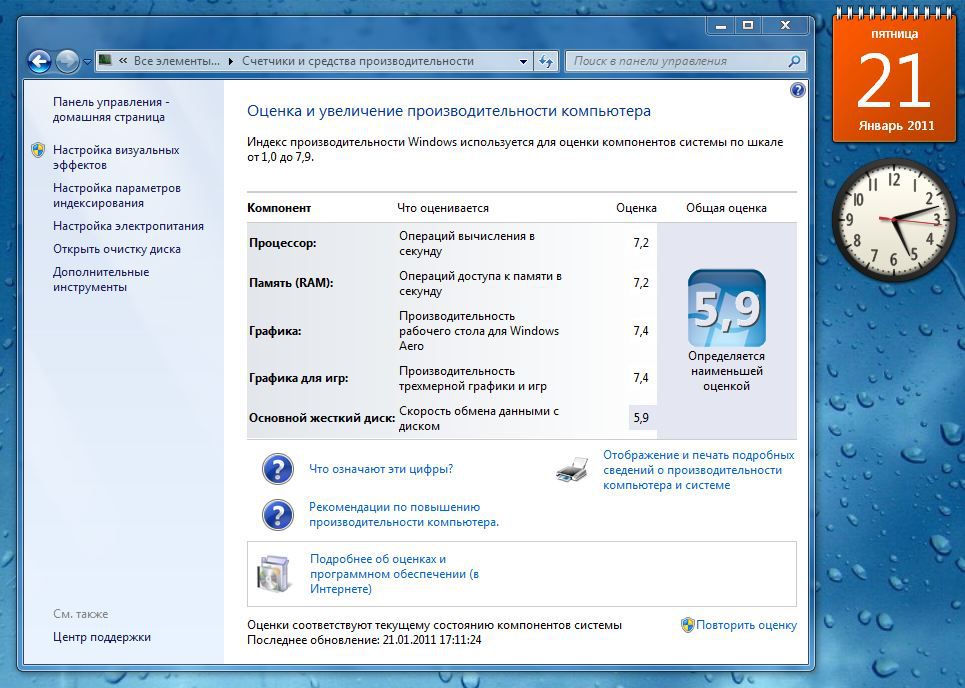Click 'Повторить оценку' link

point(746,625)
